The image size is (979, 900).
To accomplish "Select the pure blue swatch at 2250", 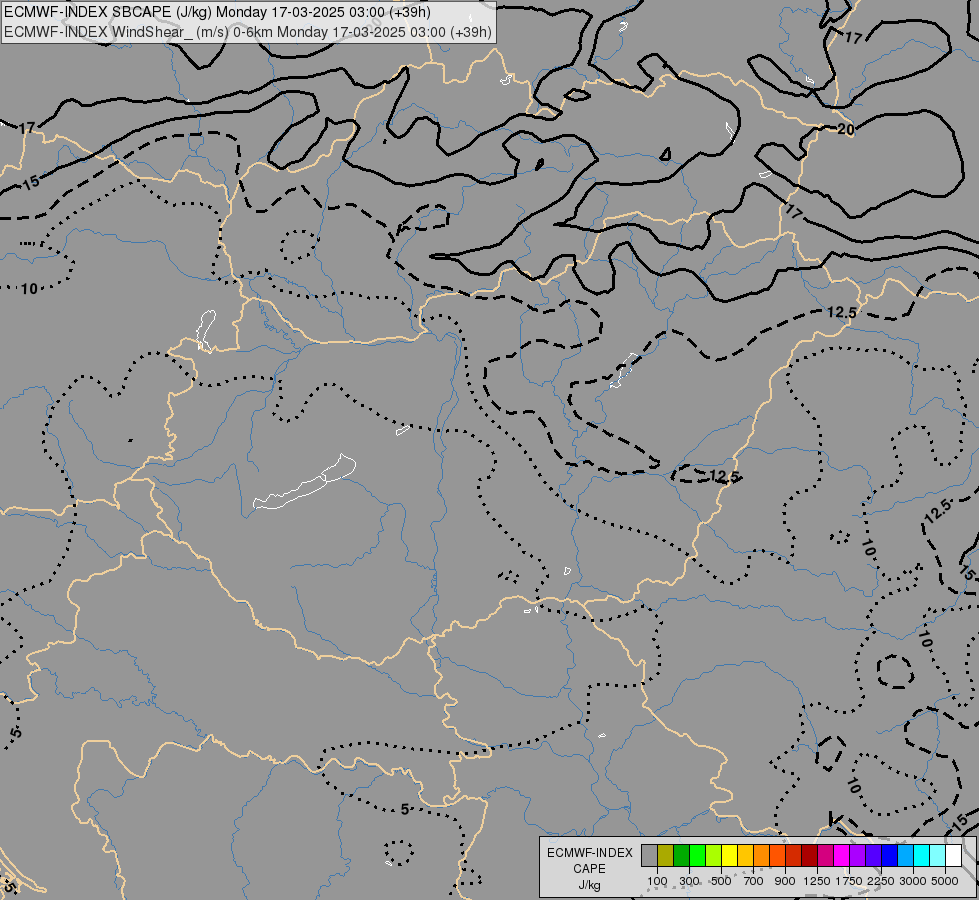I will (890, 856).
